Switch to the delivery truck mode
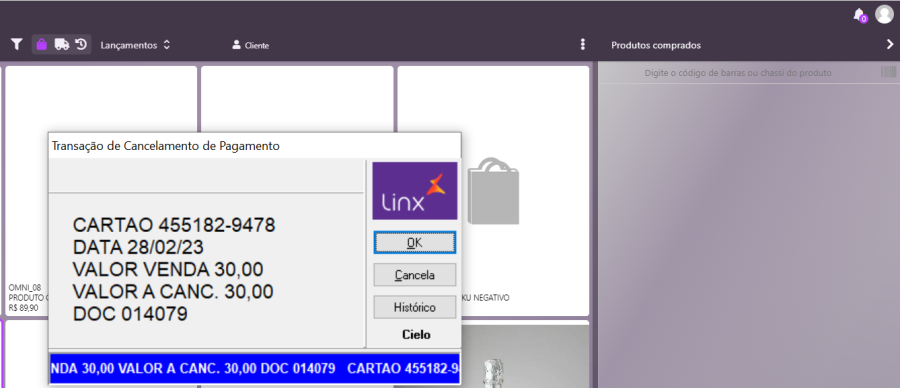This screenshot has height=388, width=900. (62, 44)
